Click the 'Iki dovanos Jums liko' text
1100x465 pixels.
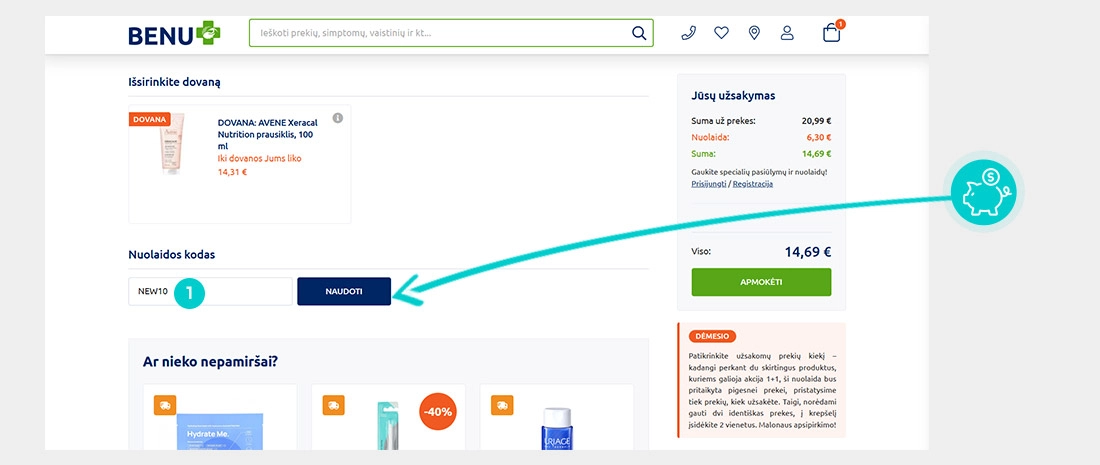[x=260, y=159]
